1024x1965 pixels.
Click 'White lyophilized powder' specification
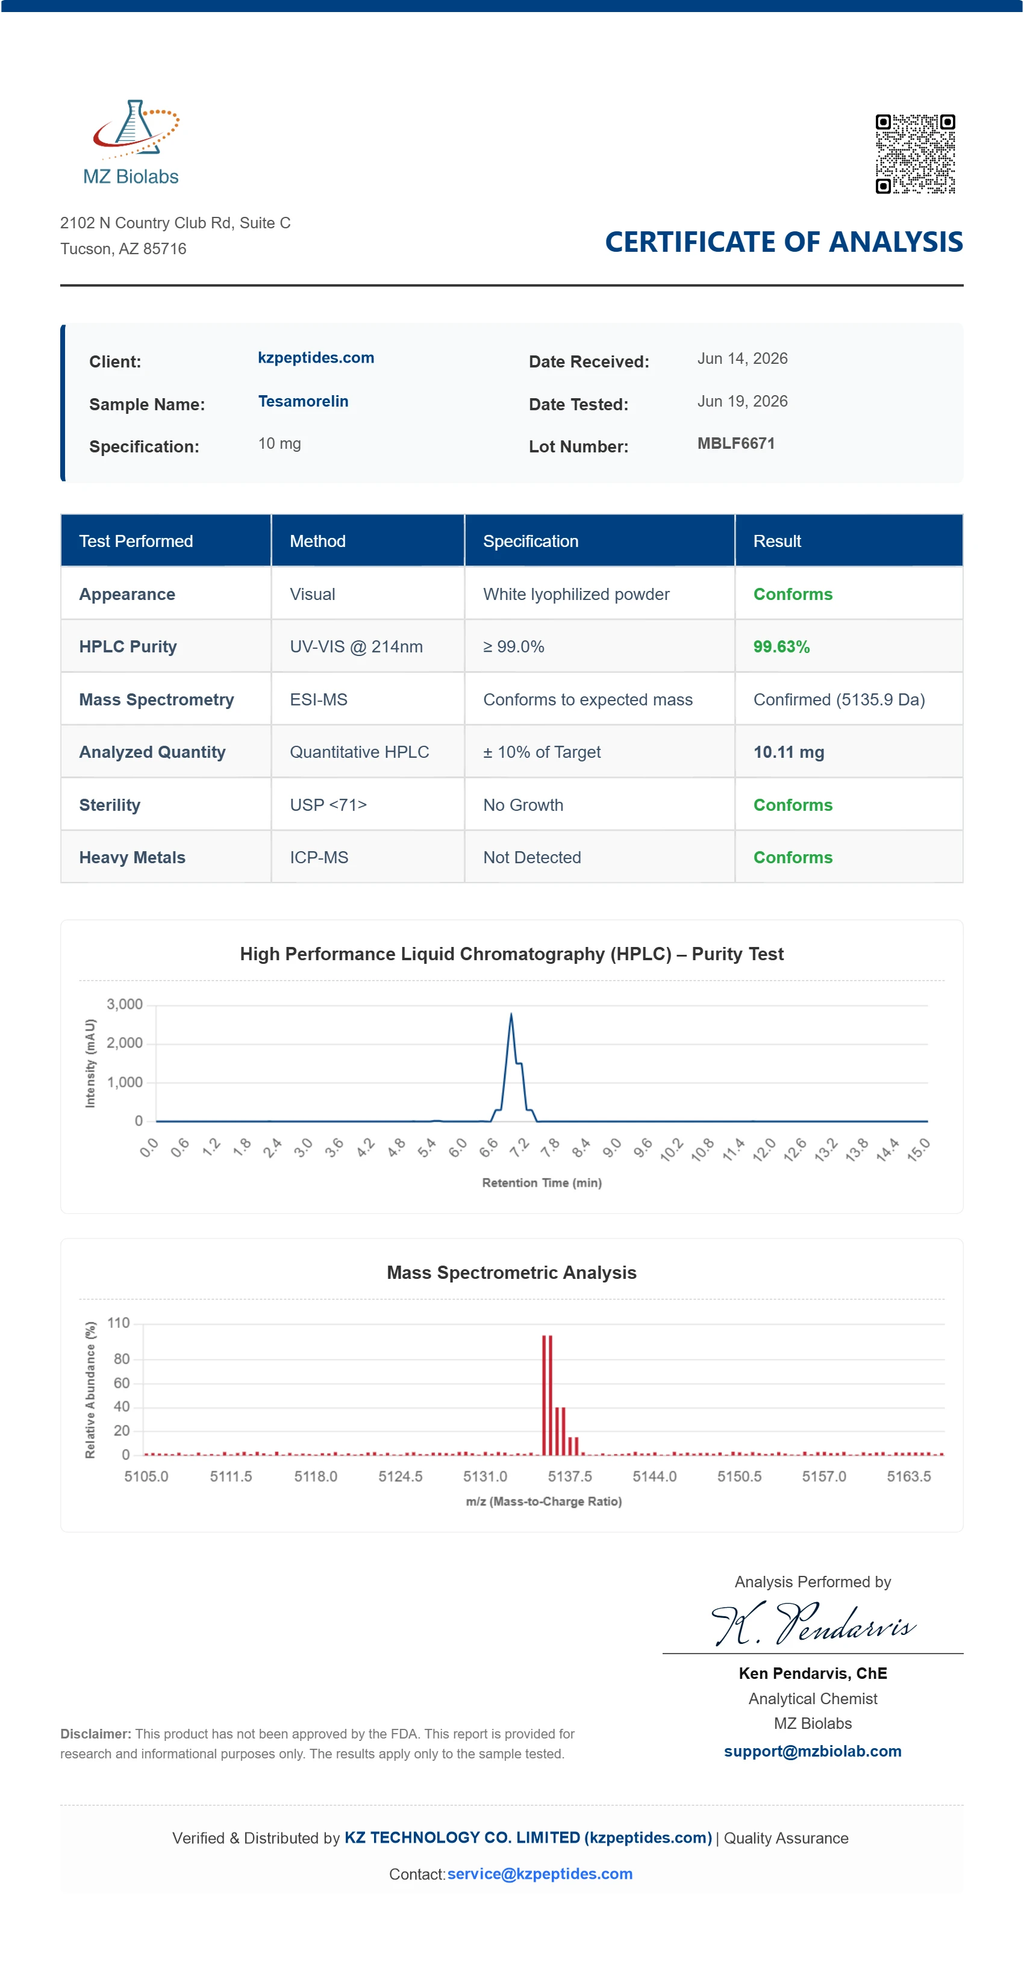[576, 594]
